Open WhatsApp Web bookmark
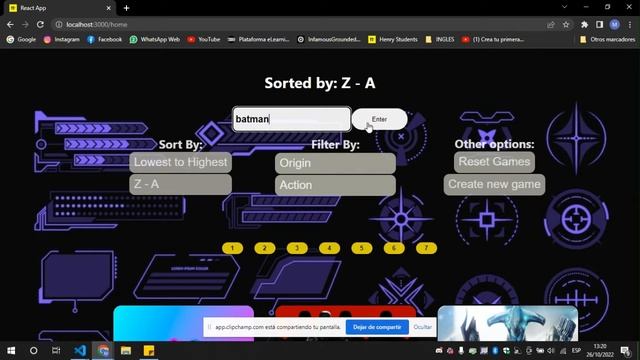 point(155,40)
